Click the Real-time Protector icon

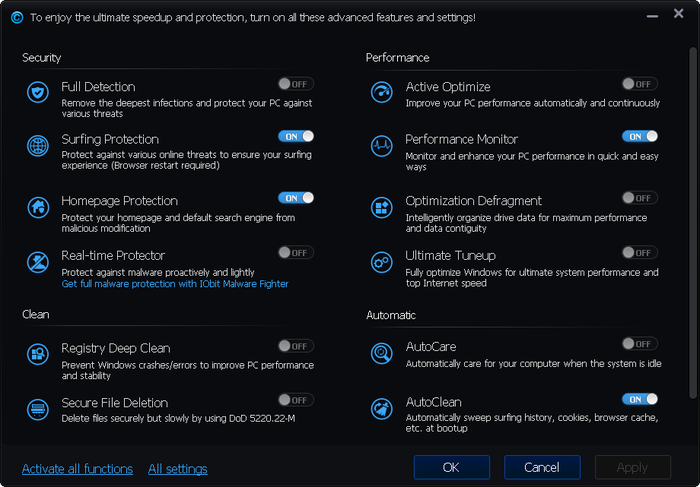37,262
